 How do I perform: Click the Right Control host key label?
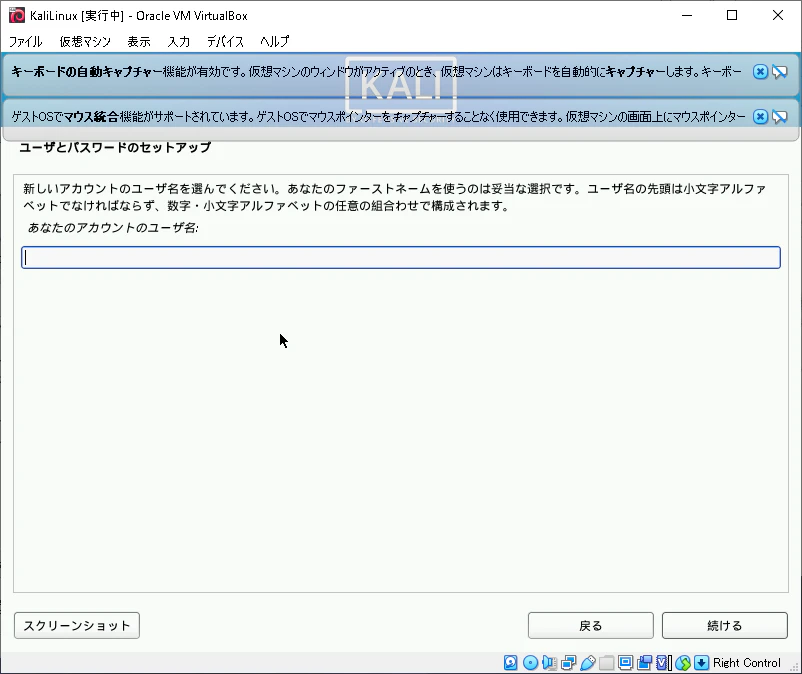747,663
